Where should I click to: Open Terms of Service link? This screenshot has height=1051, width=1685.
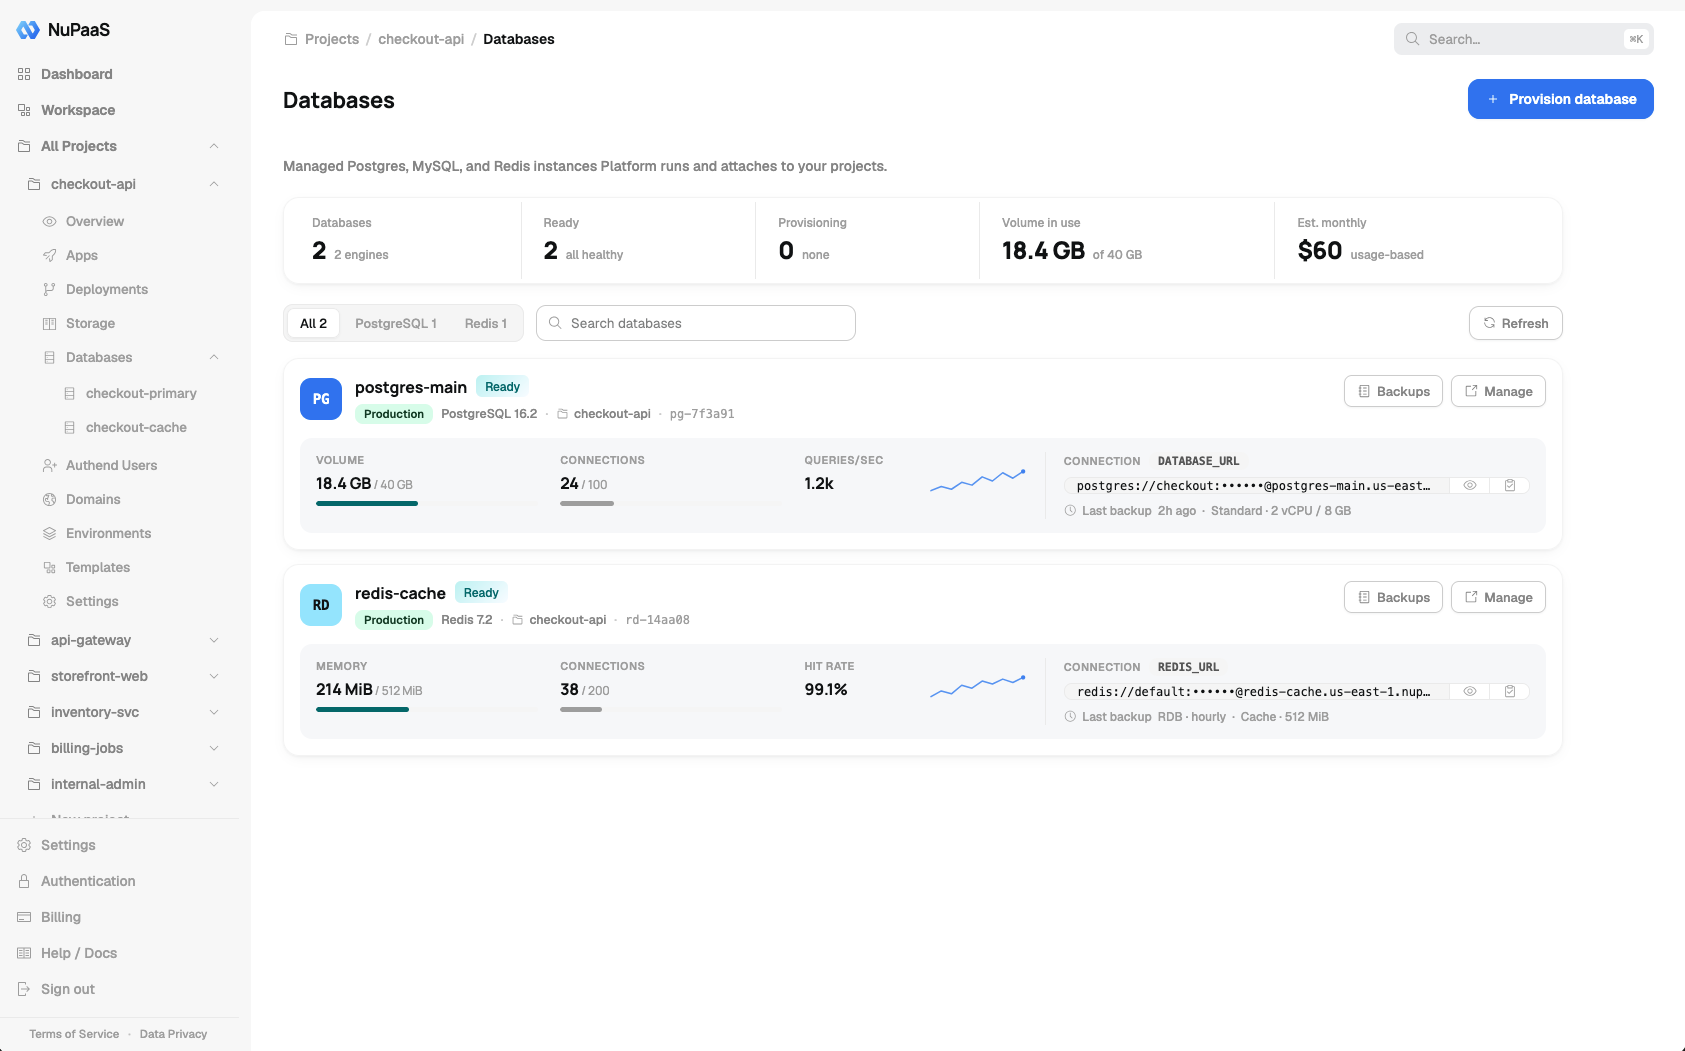(74, 1034)
